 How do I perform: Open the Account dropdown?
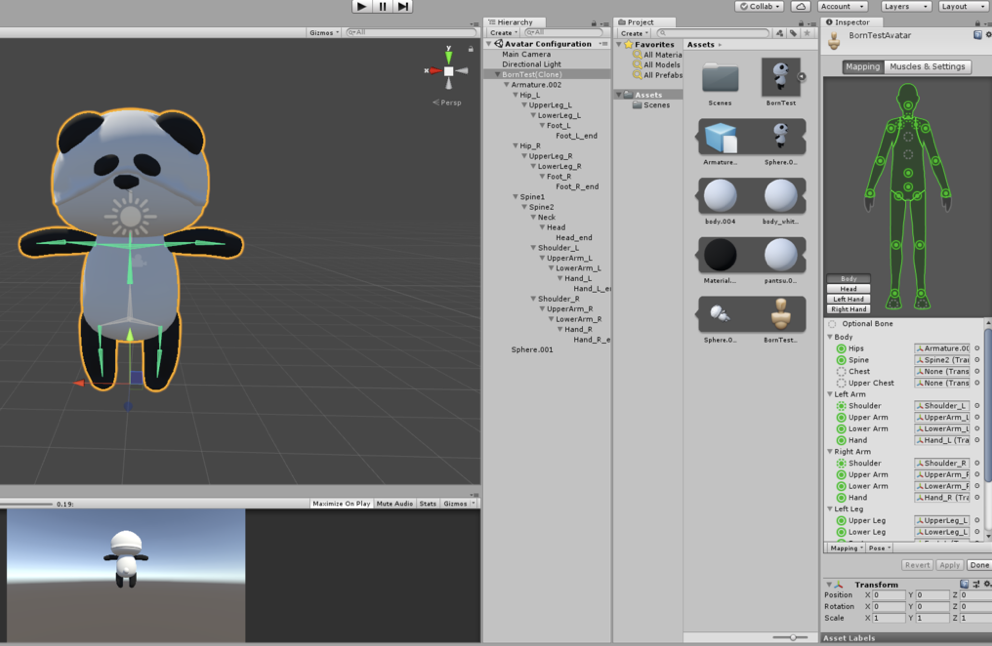(x=843, y=6)
